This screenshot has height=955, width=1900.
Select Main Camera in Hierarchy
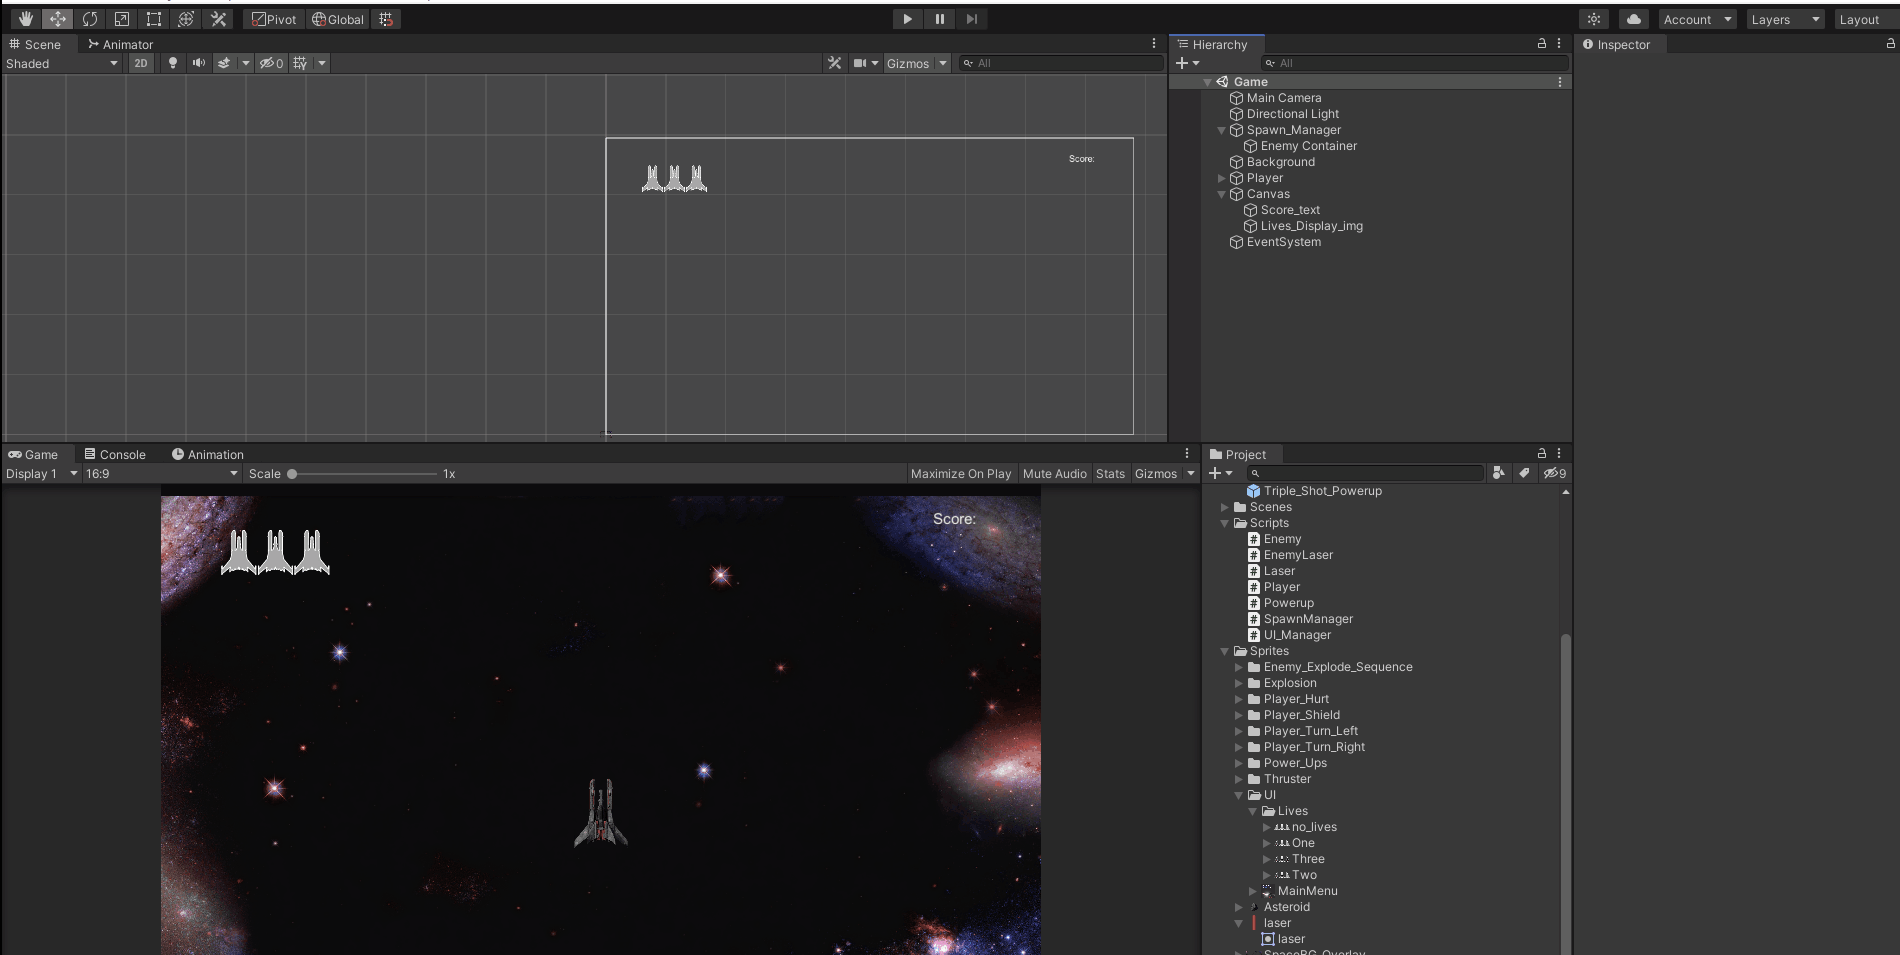(x=1284, y=98)
